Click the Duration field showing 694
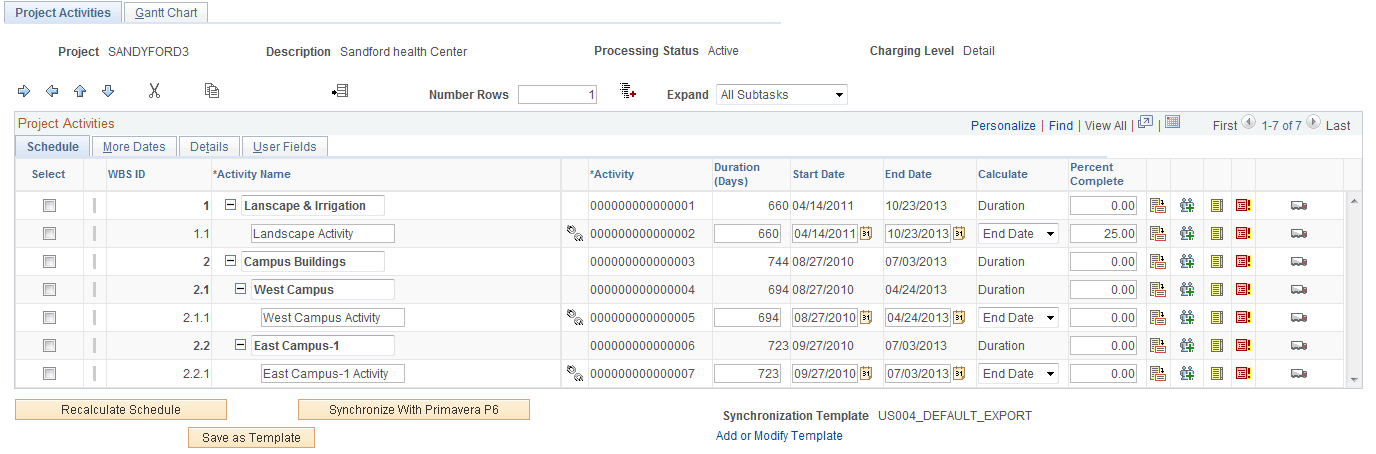Image resolution: width=1376 pixels, height=454 pixels. 748,317
